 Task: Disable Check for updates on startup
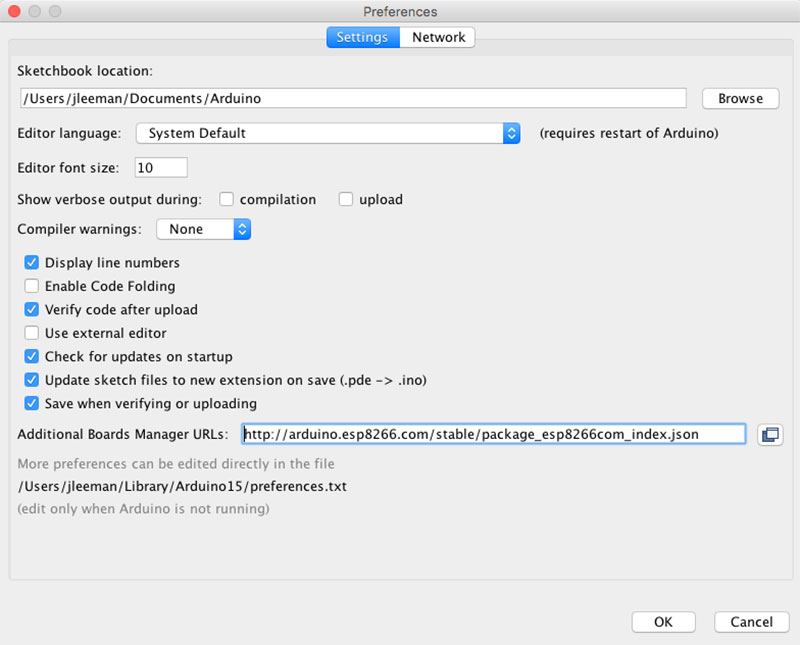32,356
